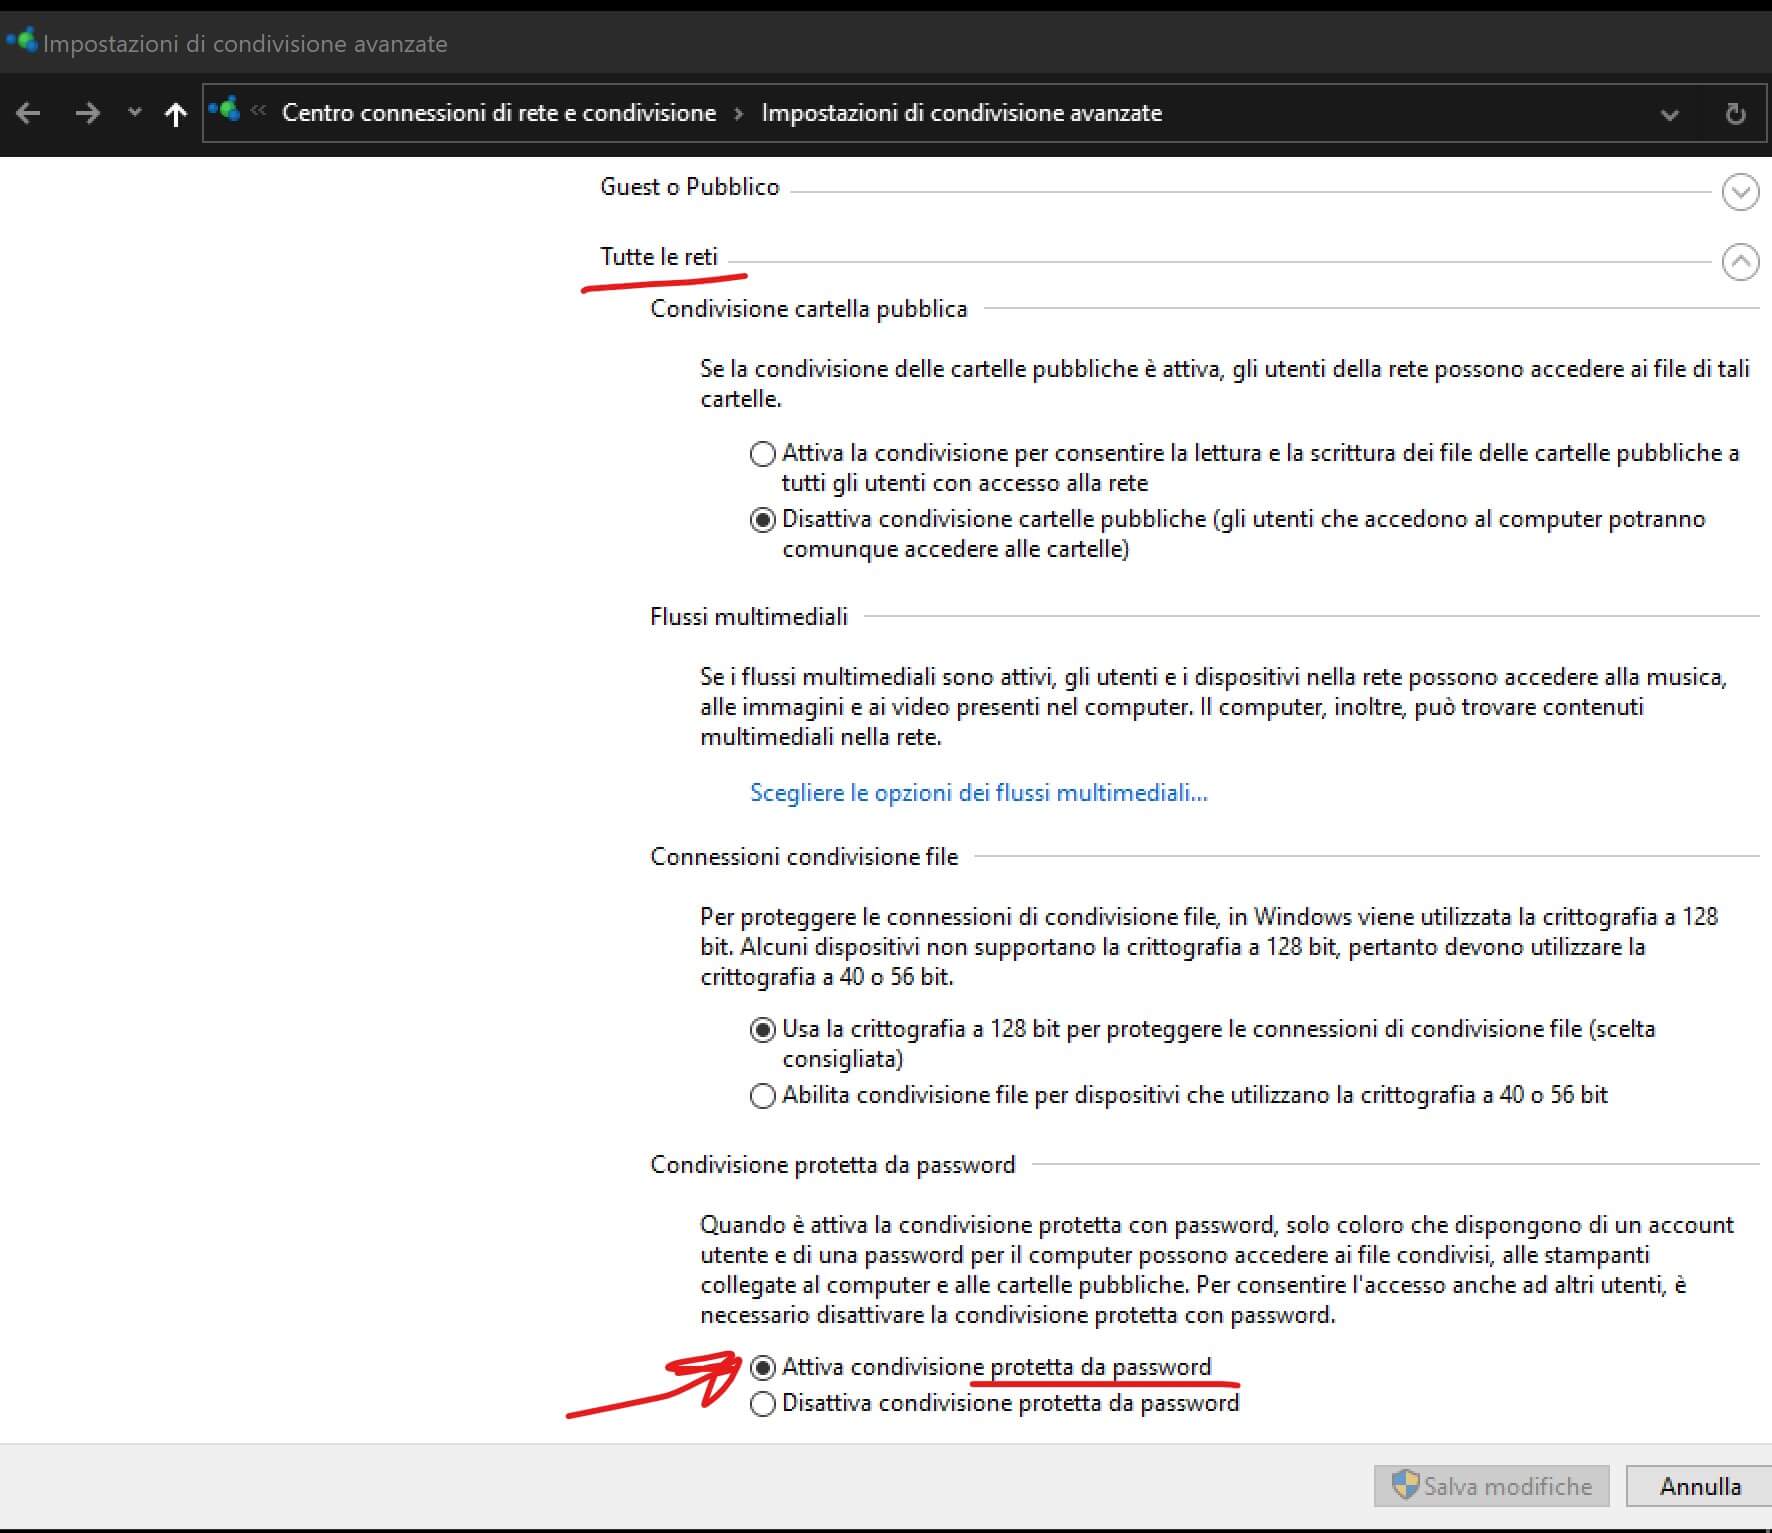Enable public folder sharing read and write
This screenshot has width=1772, height=1533.
763,454
